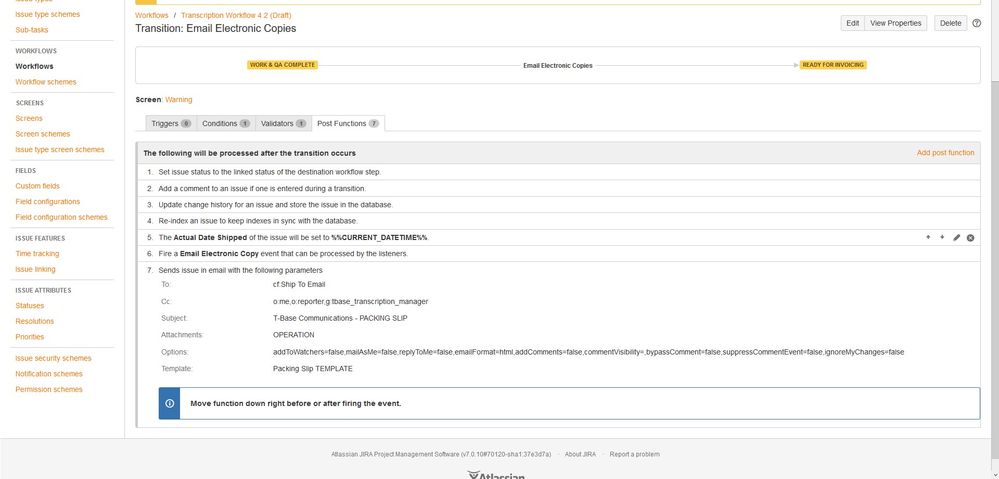
Task: Click Edit transition button
Action: point(852,23)
